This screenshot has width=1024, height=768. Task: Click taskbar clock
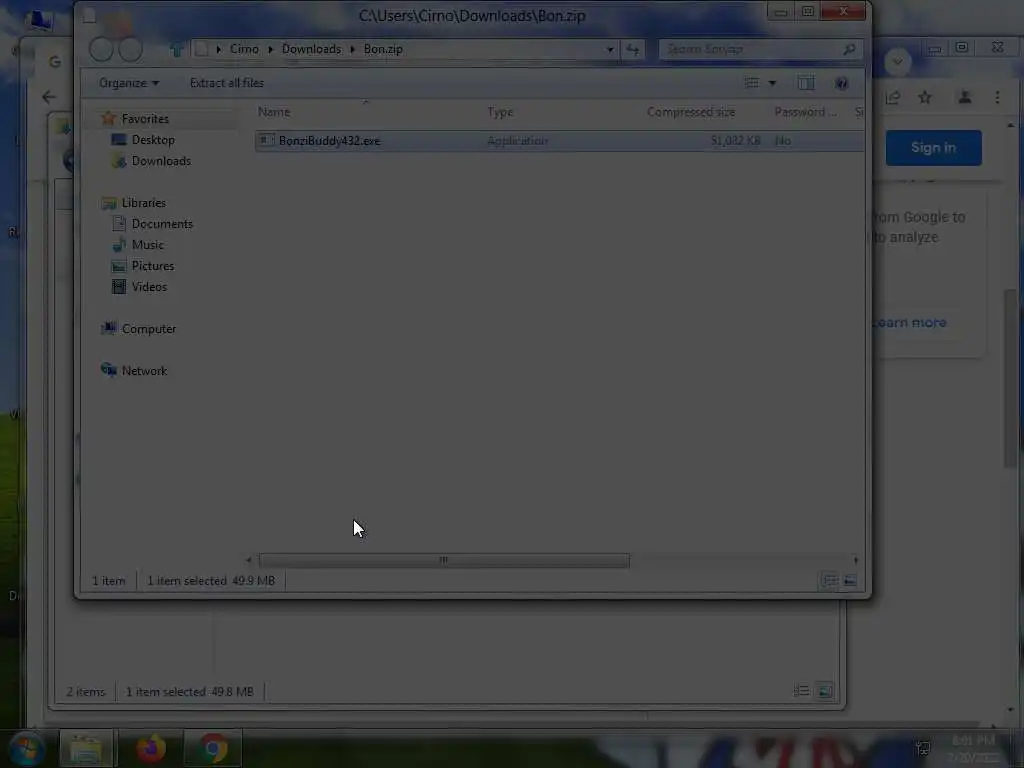[974, 748]
